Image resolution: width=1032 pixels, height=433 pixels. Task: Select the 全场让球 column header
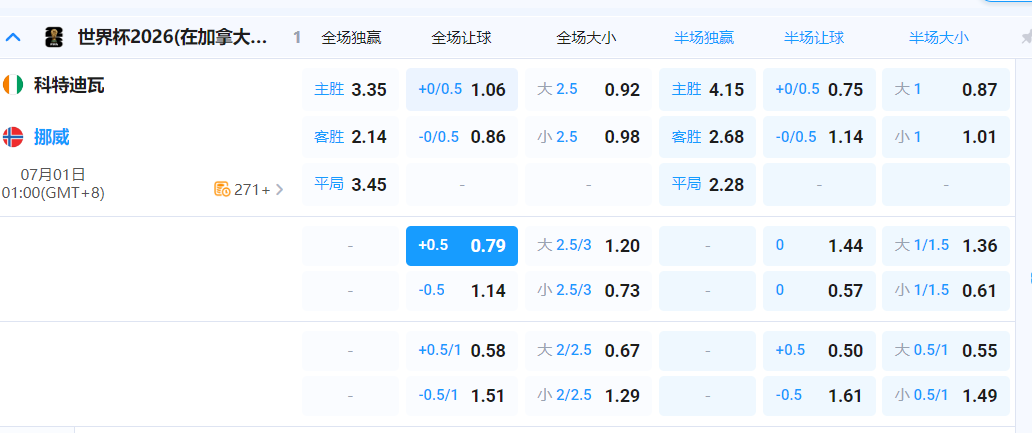point(461,38)
